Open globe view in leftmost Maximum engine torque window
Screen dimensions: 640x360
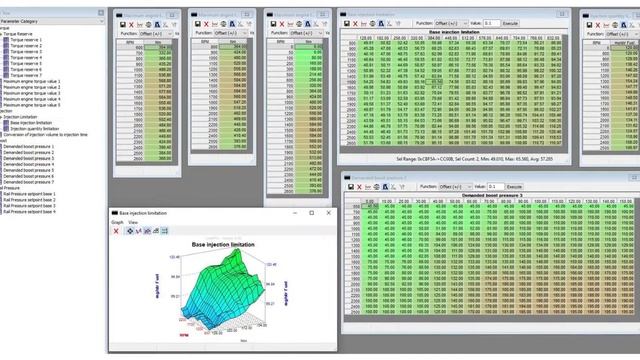148,24
